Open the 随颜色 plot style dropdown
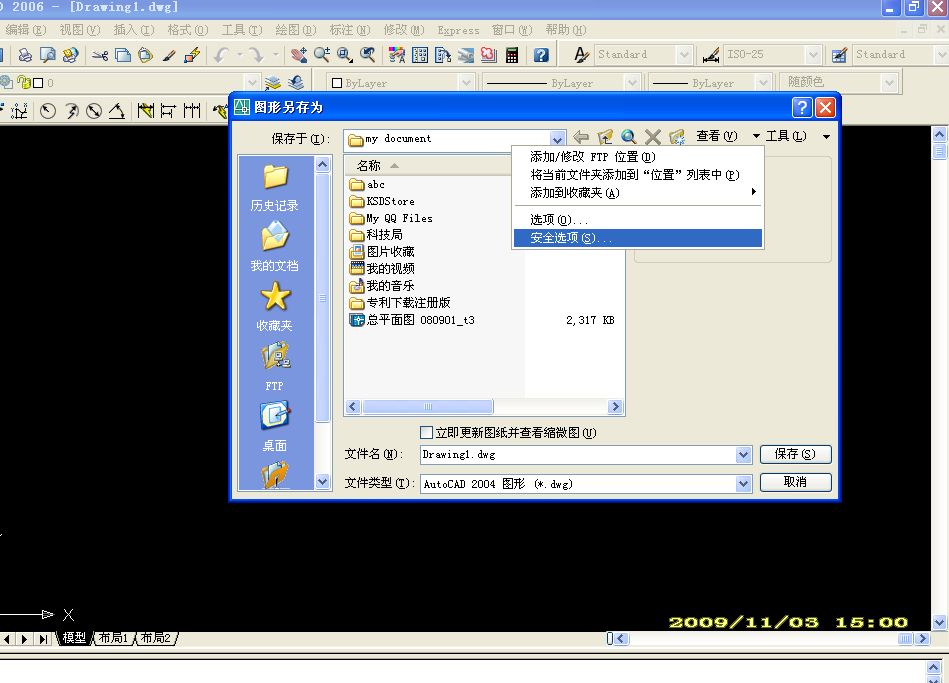The height and width of the screenshot is (683, 949). pyautogui.click(x=888, y=82)
